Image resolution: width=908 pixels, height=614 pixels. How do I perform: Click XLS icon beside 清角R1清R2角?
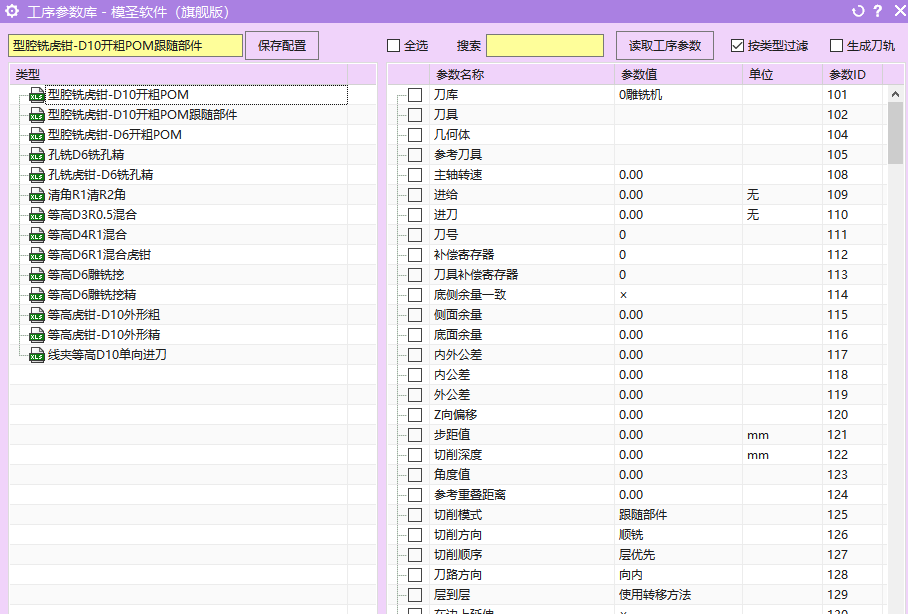click(36, 195)
